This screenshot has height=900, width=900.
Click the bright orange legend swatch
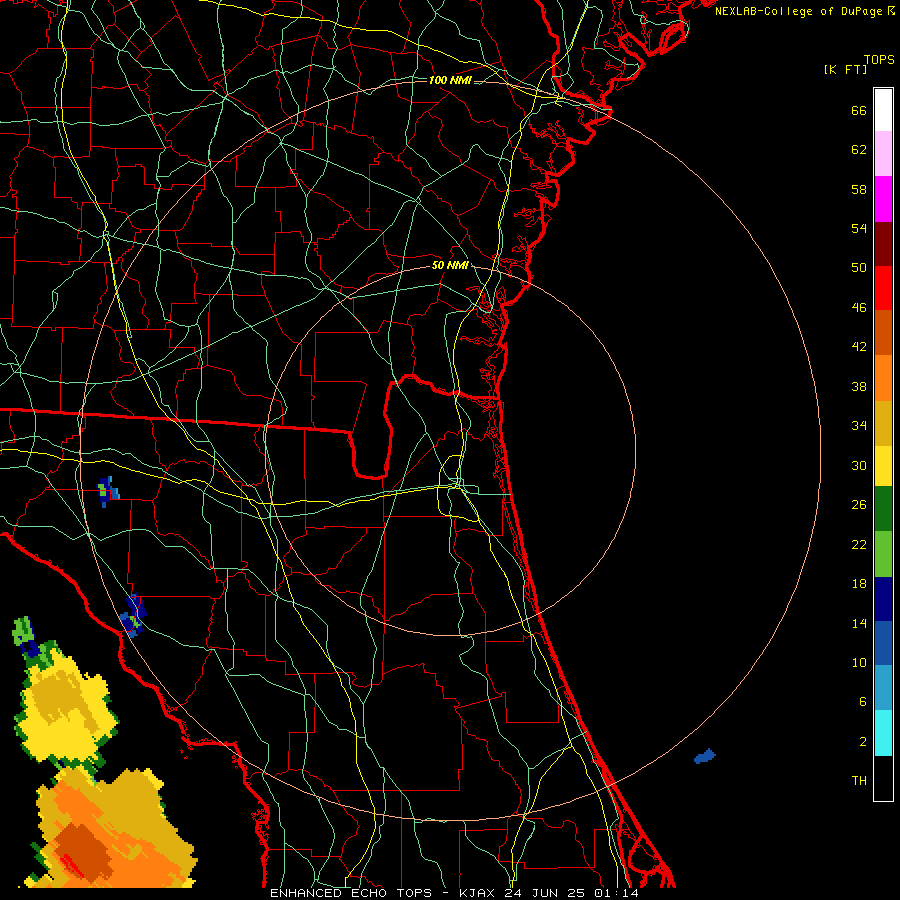click(883, 378)
